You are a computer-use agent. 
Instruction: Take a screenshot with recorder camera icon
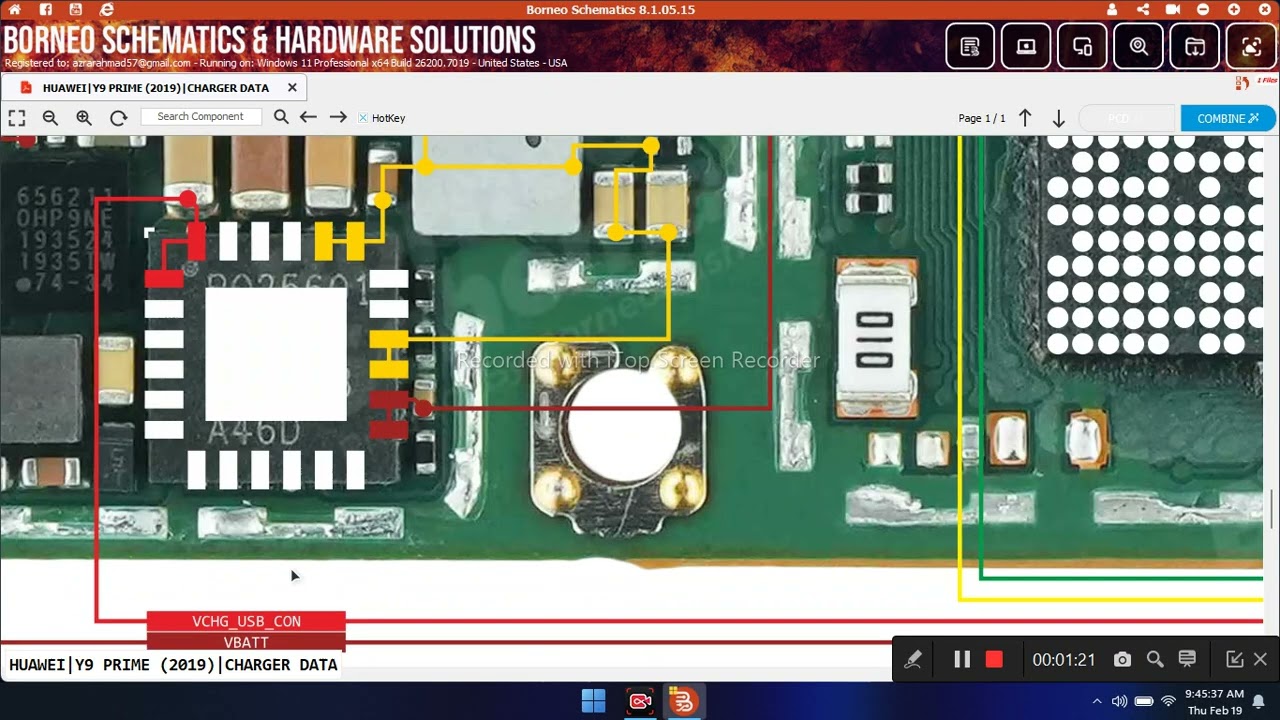[x=1122, y=659]
